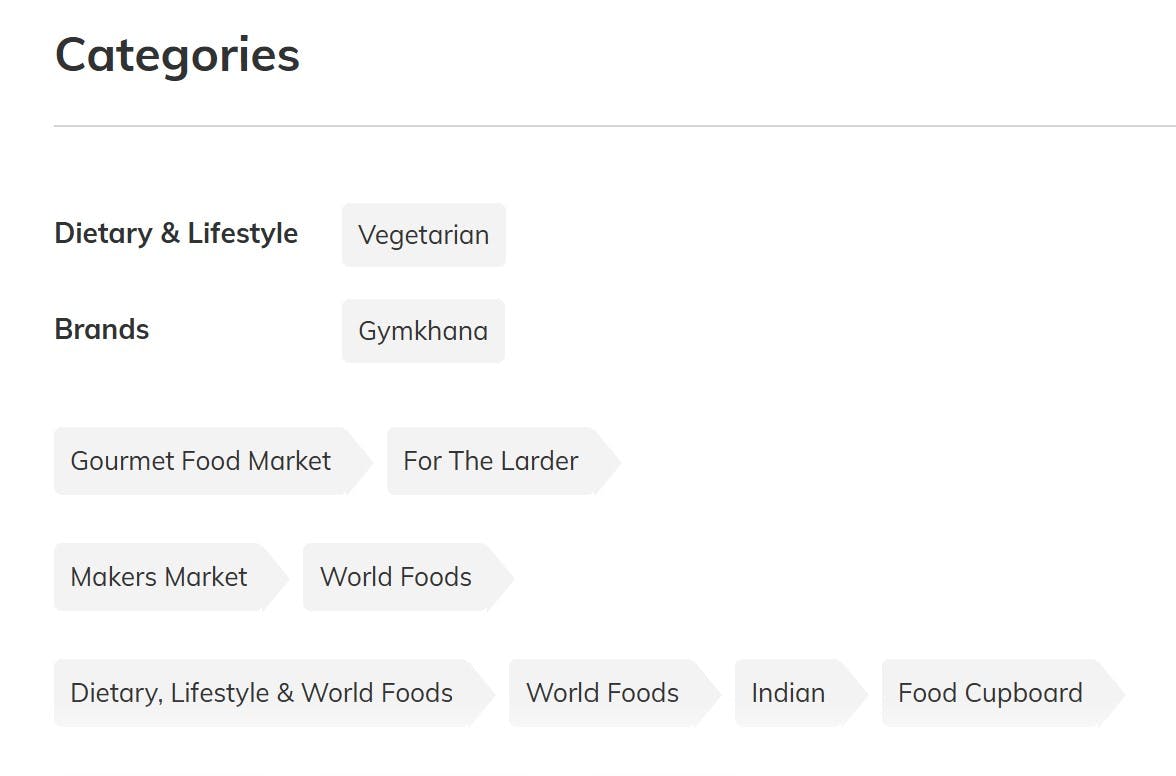Navigate to the Food Cupboard category
This screenshot has height=776, width=1176.
pos(990,693)
